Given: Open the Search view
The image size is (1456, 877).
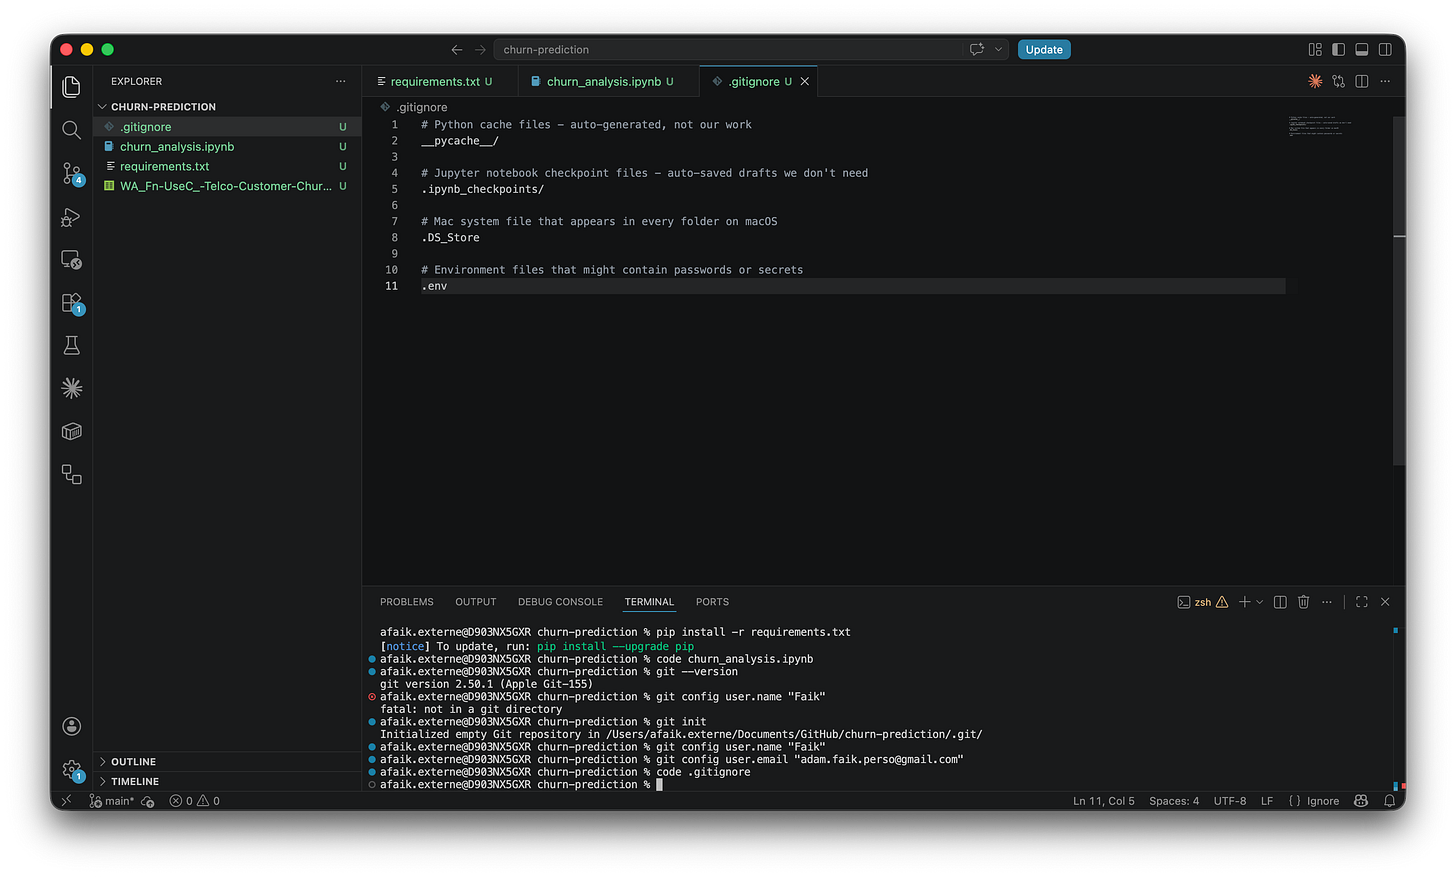Looking at the screenshot, I should (x=71, y=130).
